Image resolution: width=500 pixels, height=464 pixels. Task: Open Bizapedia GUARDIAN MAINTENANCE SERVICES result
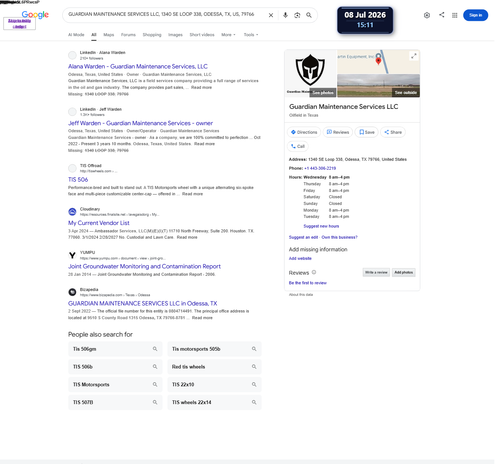(x=143, y=303)
